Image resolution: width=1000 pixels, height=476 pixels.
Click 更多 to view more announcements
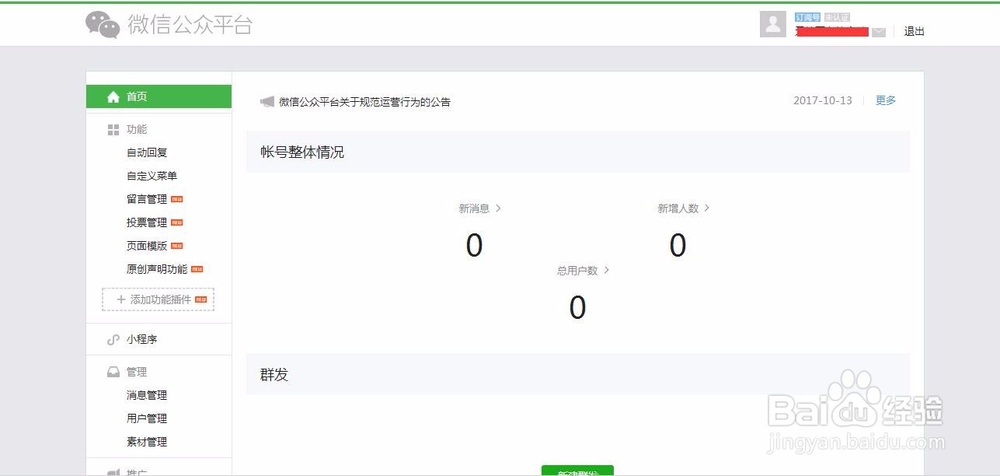coord(886,100)
